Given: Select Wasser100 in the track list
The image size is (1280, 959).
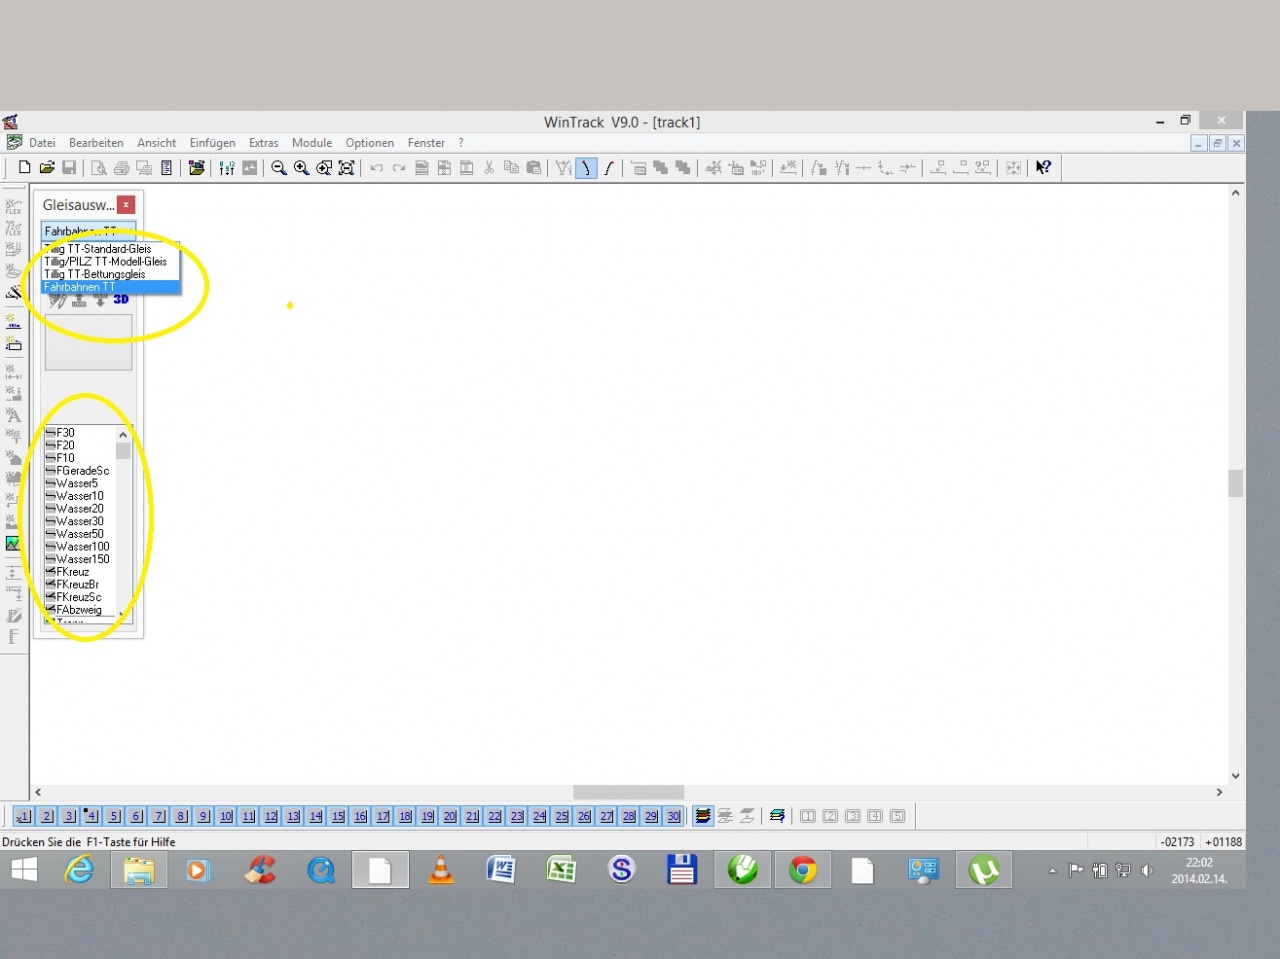Looking at the screenshot, I should pos(82,547).
